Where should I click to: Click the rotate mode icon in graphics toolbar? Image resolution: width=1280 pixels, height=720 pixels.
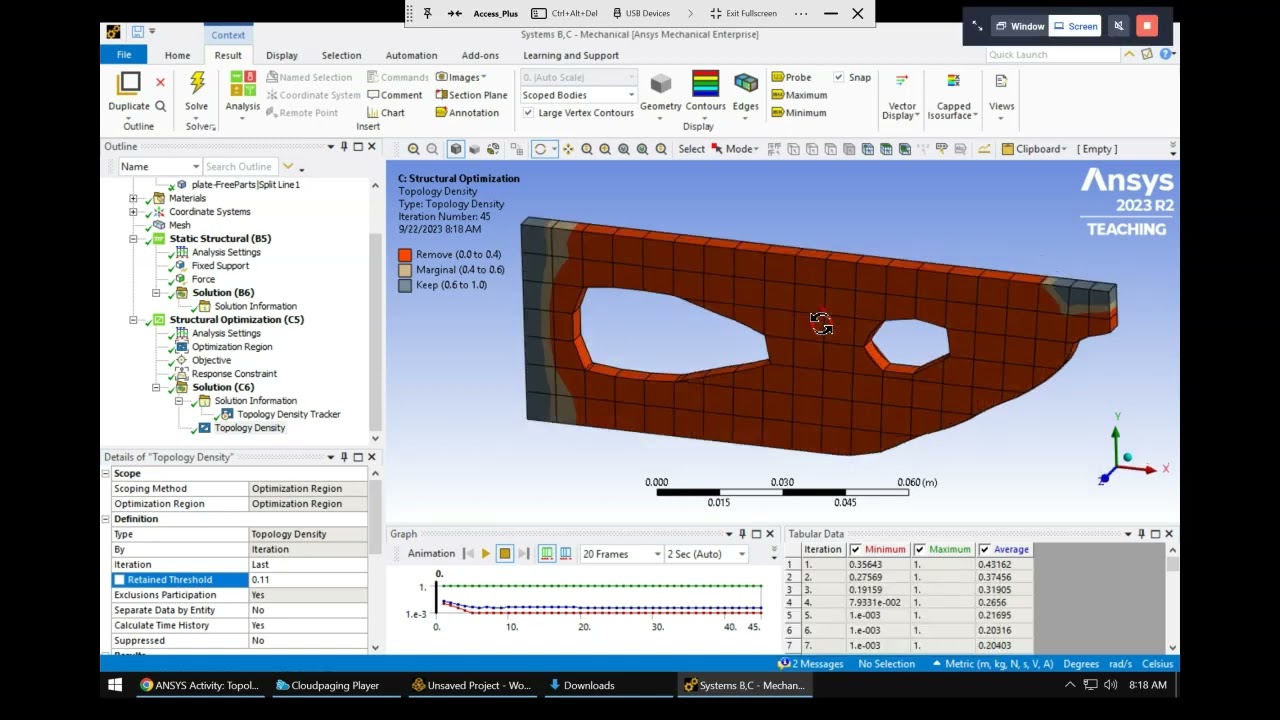[540, 149]
